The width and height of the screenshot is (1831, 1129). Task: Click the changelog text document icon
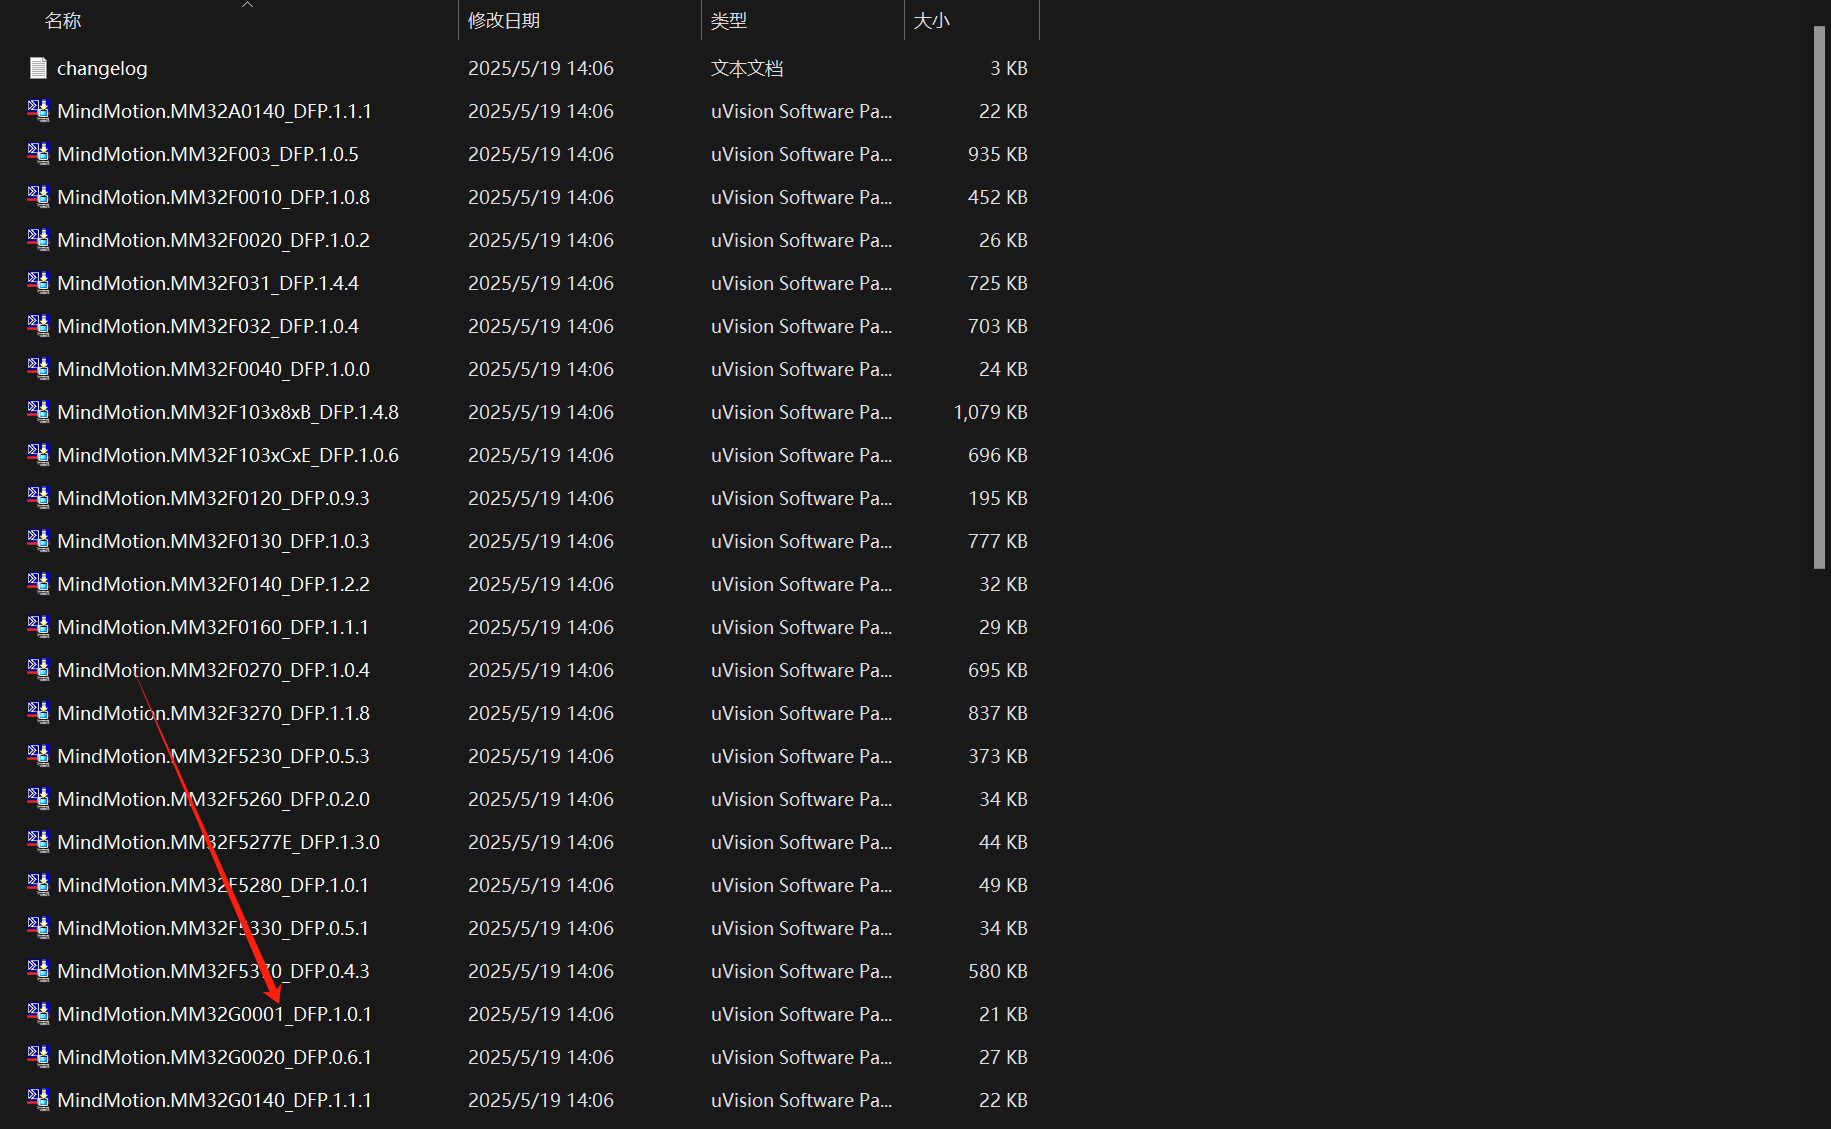(x=38, y=68)
